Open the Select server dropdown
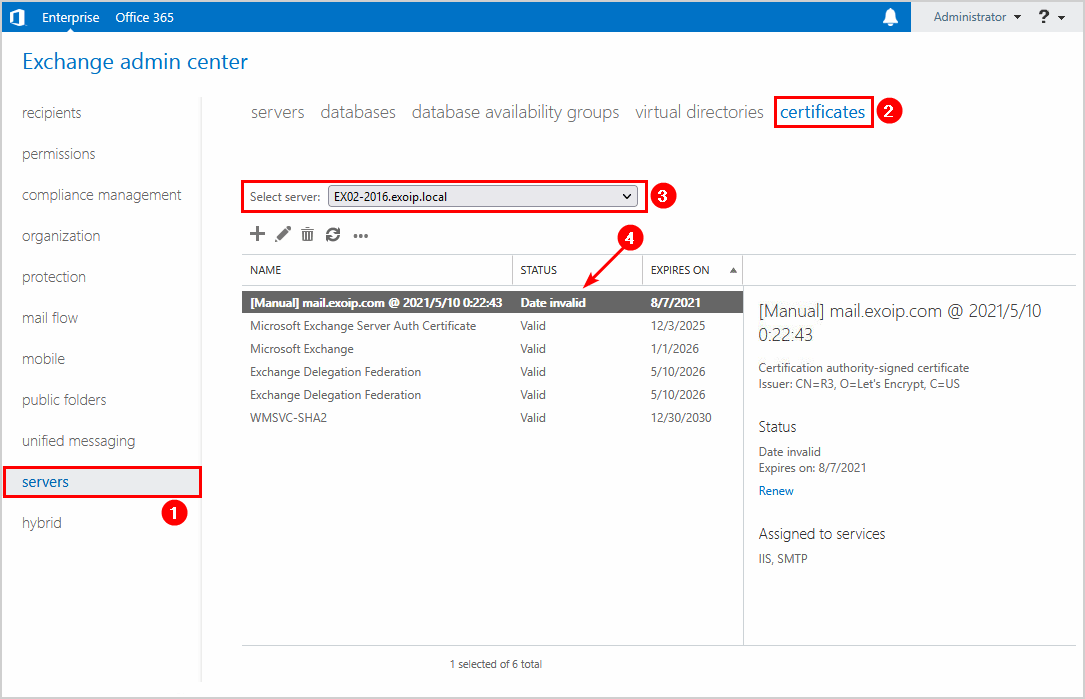The width and height of the screenshot is (1085, 699). point(482,197)
